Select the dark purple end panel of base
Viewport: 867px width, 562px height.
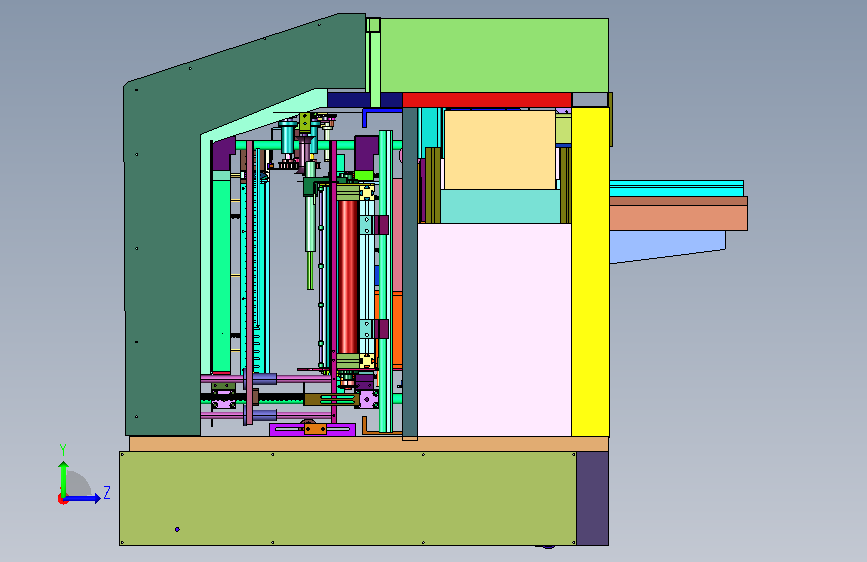[x=592, y=498]
